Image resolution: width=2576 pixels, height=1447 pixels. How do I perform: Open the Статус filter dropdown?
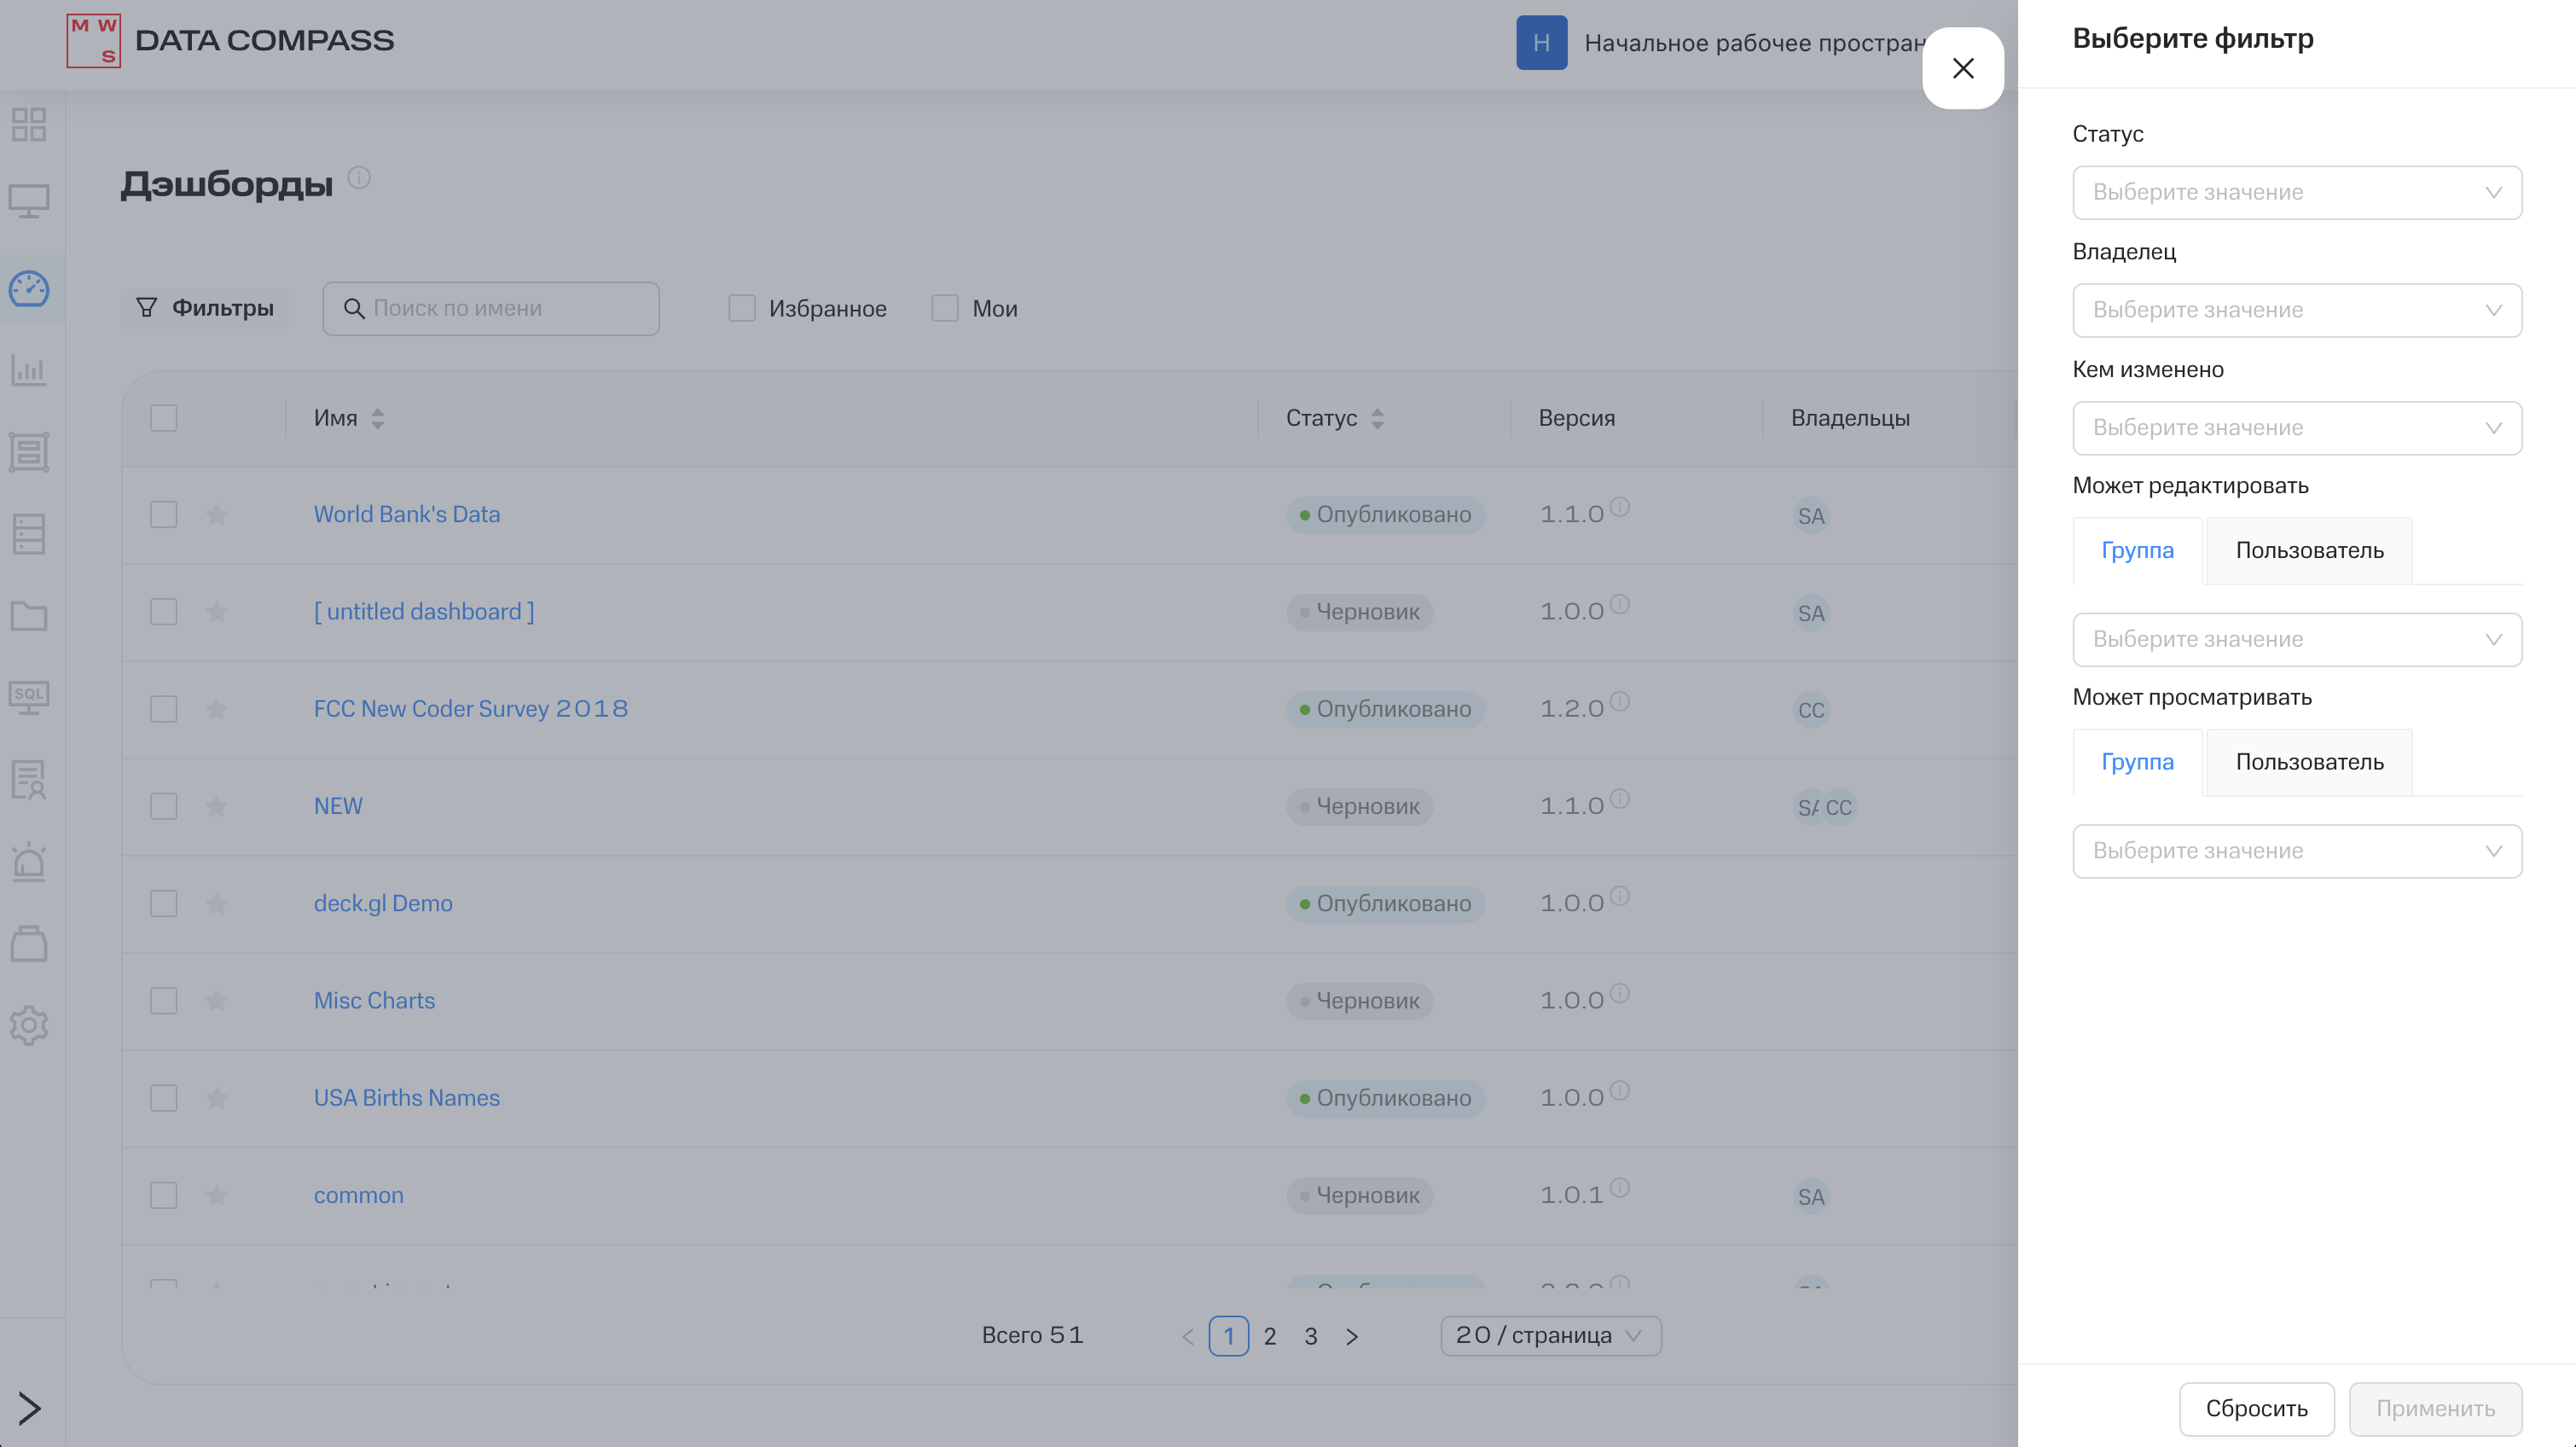pos(2296,192)
